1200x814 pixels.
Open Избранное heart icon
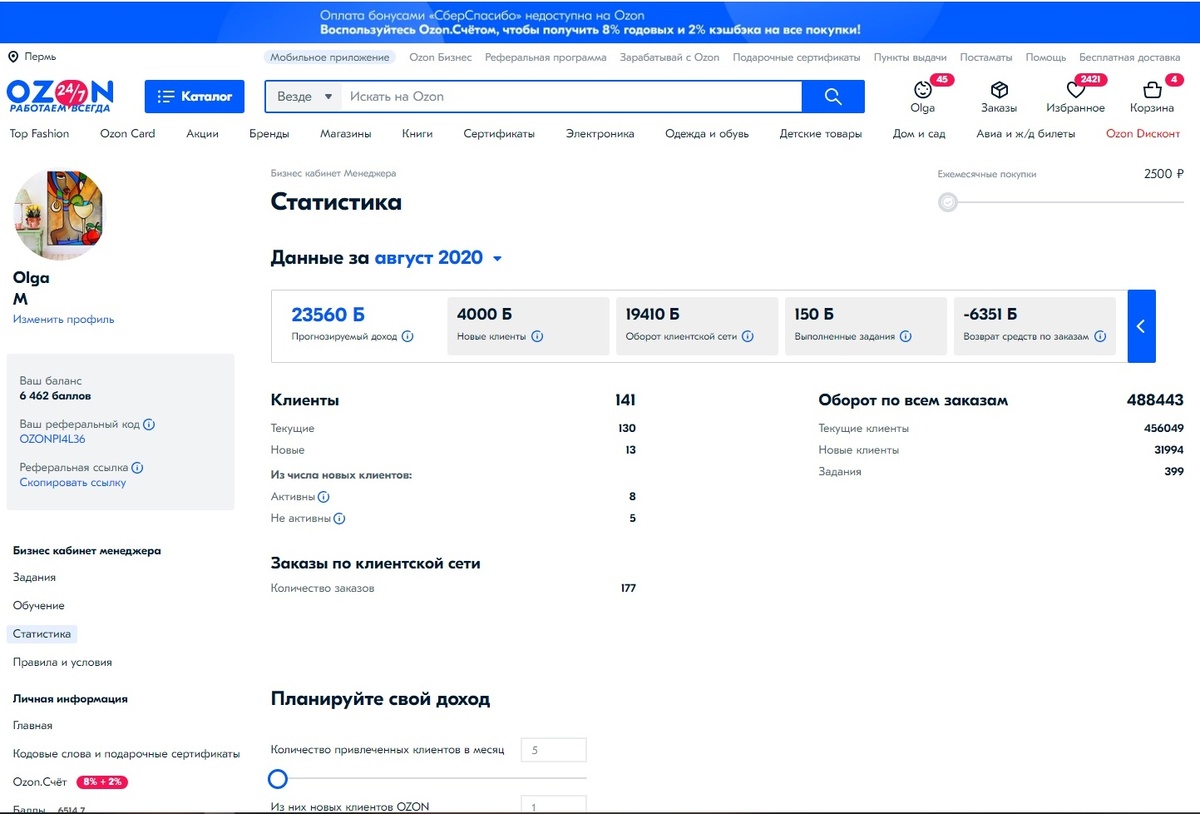(x=1075, y=90)
